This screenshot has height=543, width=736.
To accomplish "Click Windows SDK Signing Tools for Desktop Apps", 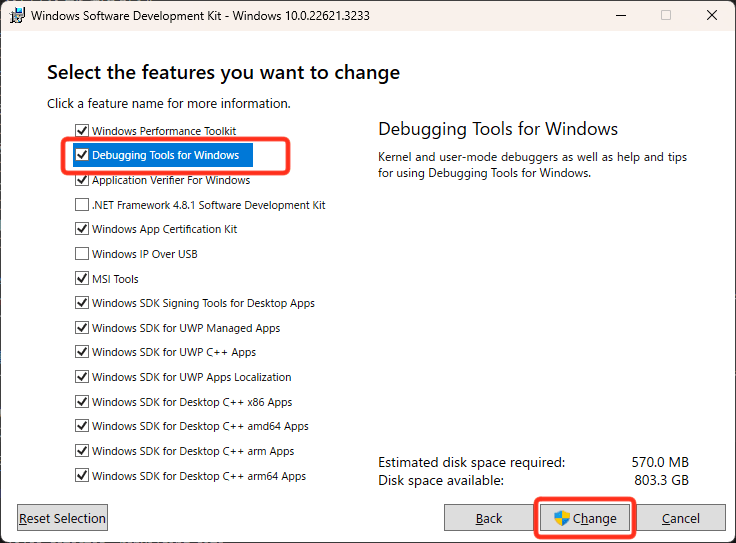I will coord(203,303).
